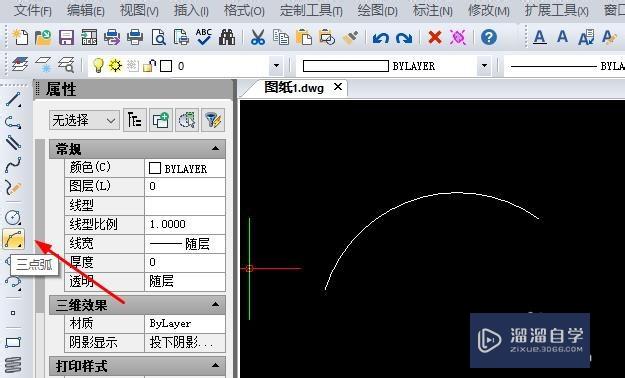Viewport: 625px width, 378px height.
Task: Open the 无选择 selection dropdown
Action: (84, 120)
